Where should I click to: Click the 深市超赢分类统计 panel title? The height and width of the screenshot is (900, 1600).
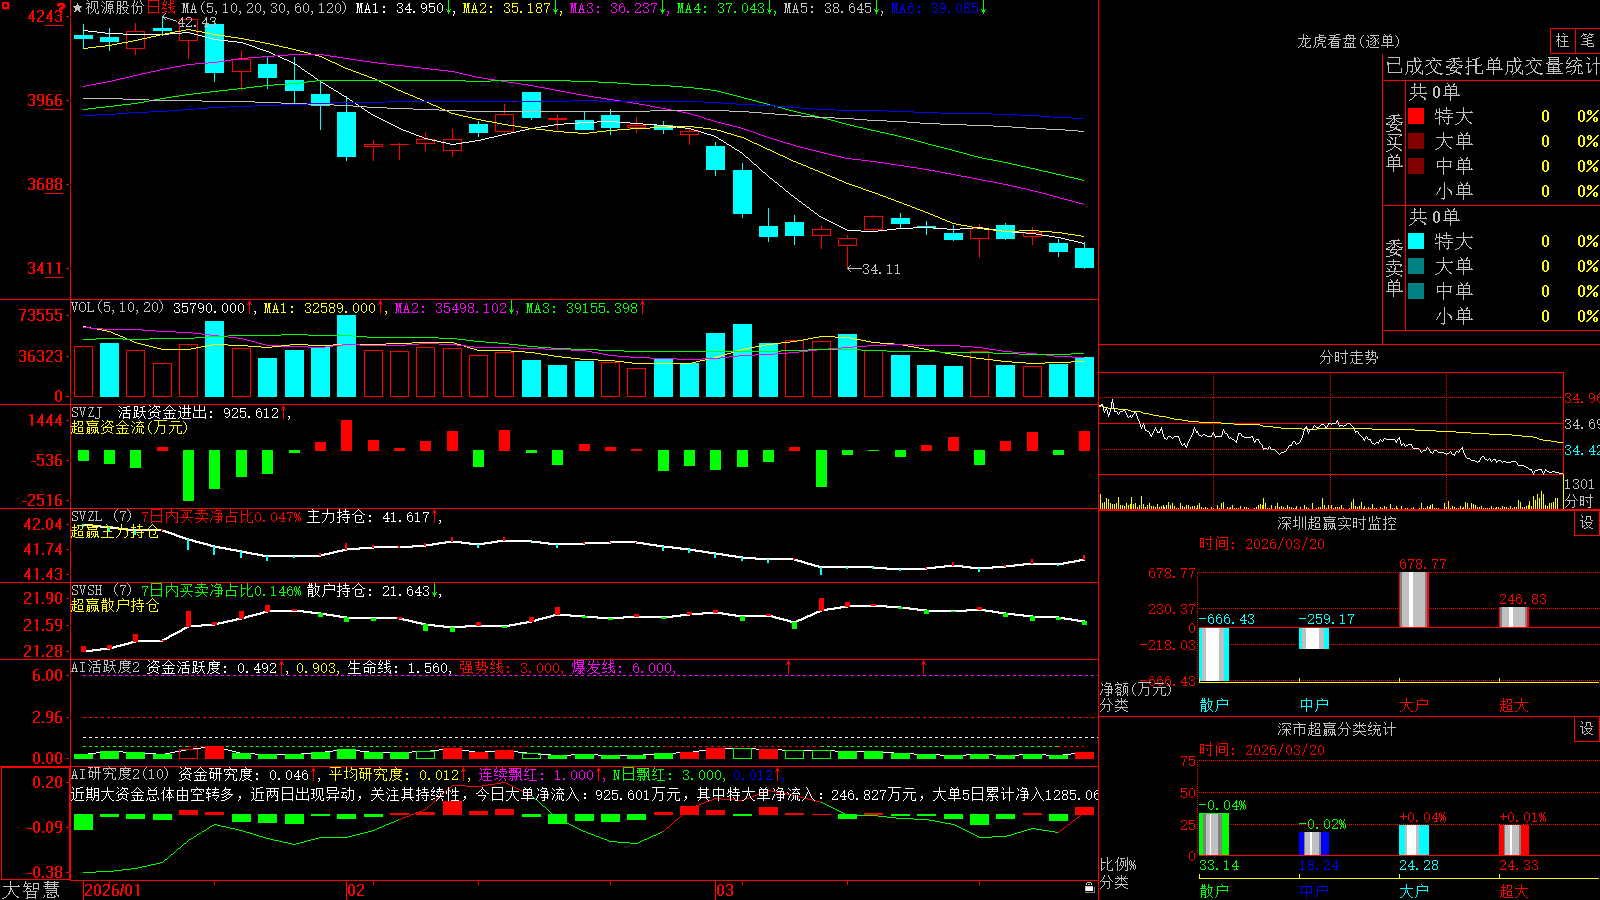(1336, 729)
